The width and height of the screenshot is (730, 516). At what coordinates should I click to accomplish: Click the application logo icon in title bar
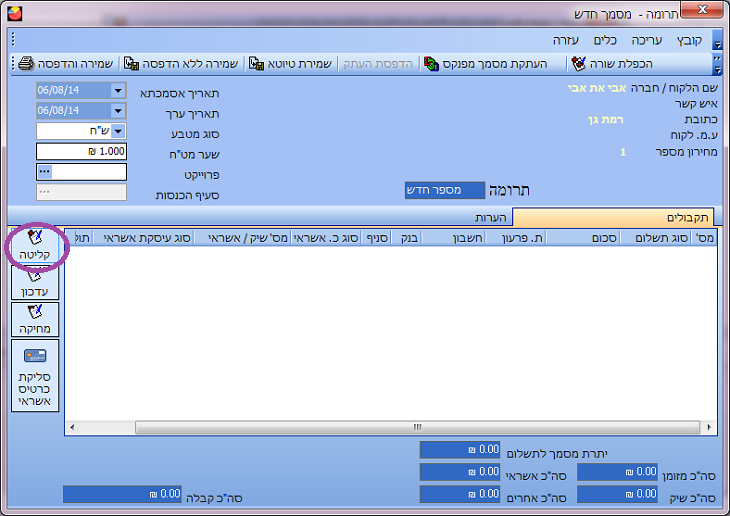coord(15,14)
